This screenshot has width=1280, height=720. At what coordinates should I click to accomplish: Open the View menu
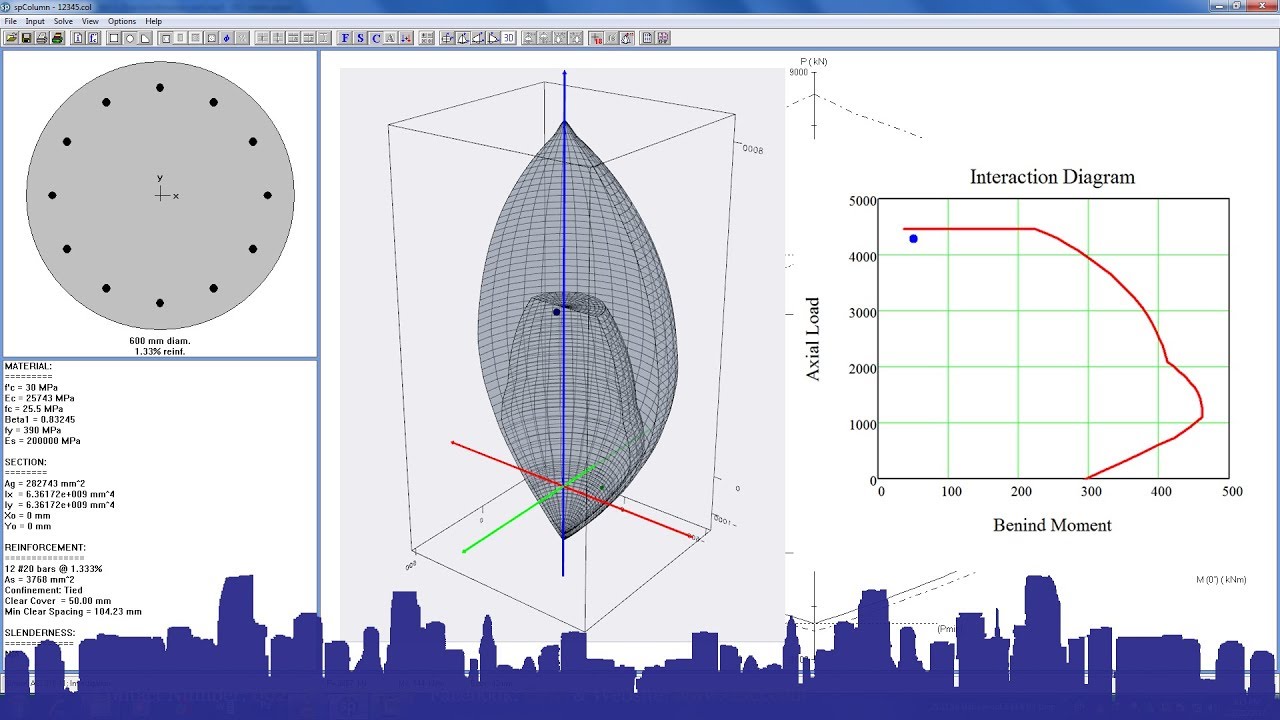coord(90,20)
